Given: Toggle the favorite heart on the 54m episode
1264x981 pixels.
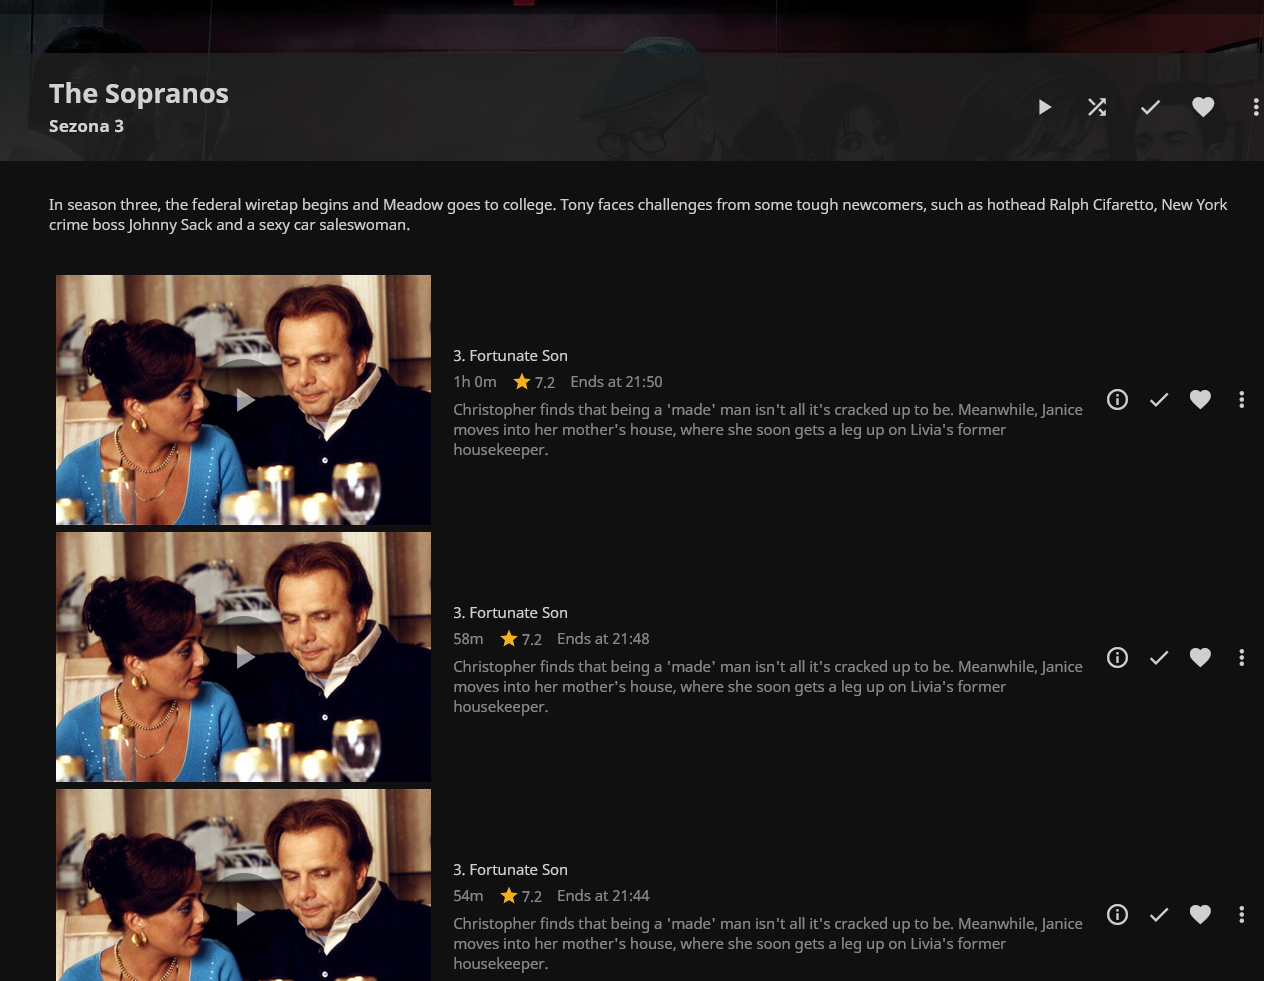Looking at the screenshot, I should pos(1200,914).
